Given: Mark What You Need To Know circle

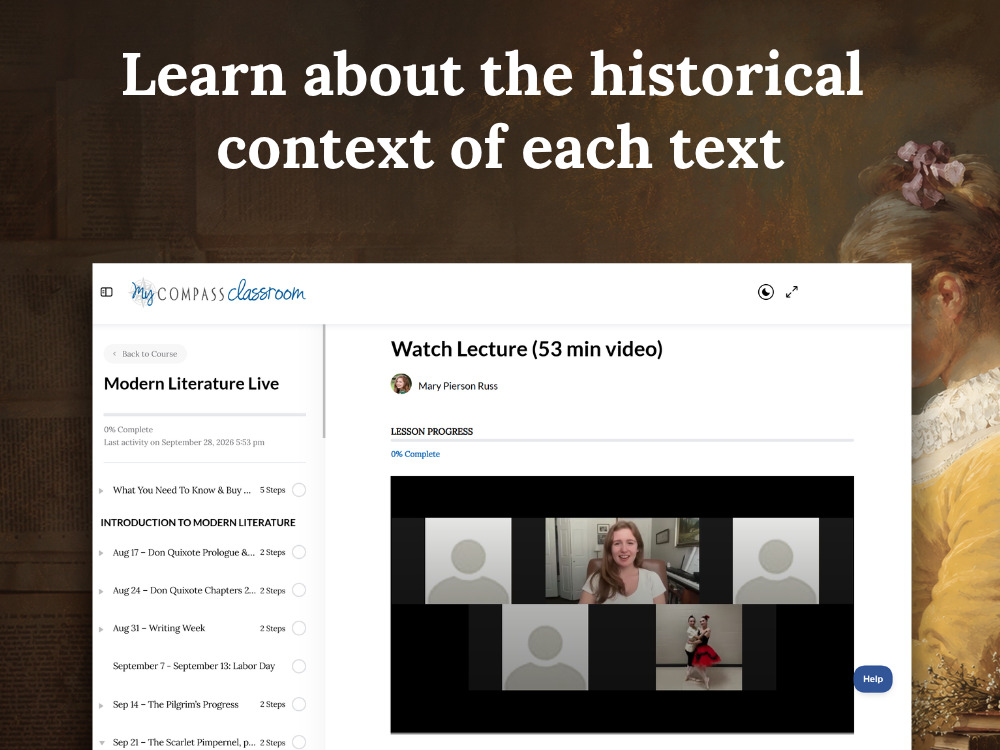Looking at the screenshot, I should click(298, 490).
